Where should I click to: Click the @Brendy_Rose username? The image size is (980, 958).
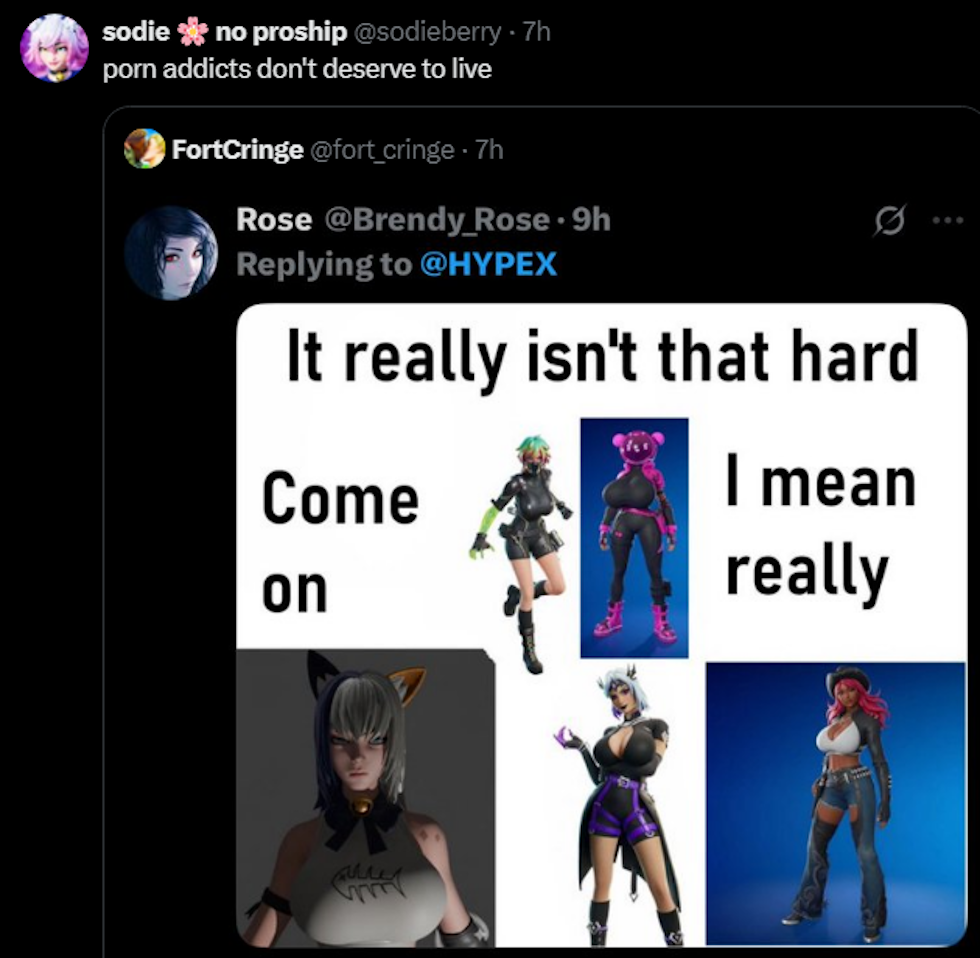(x=437, y=219)
